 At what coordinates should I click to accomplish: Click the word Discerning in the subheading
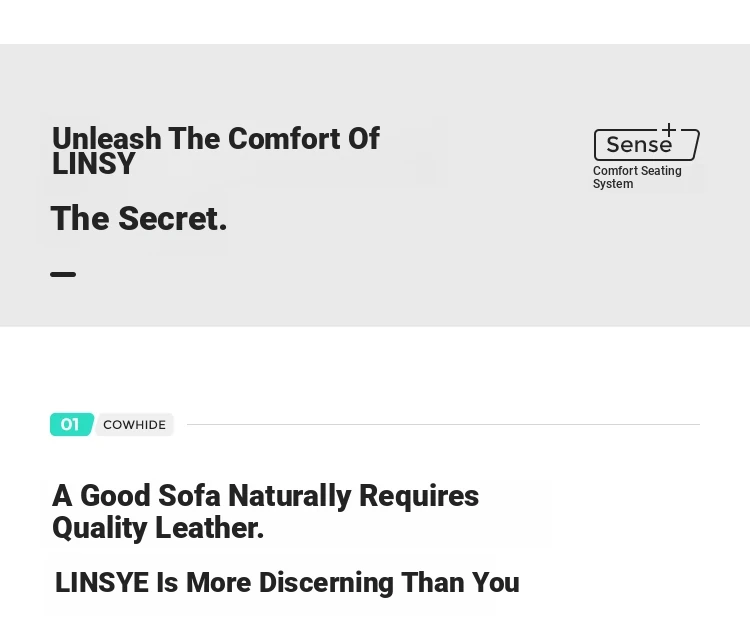[326, 583]
